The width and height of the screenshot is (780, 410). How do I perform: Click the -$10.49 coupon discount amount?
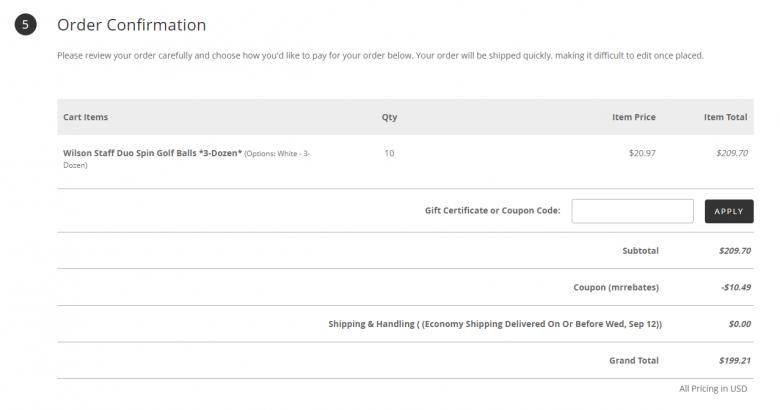pos(735,287)
